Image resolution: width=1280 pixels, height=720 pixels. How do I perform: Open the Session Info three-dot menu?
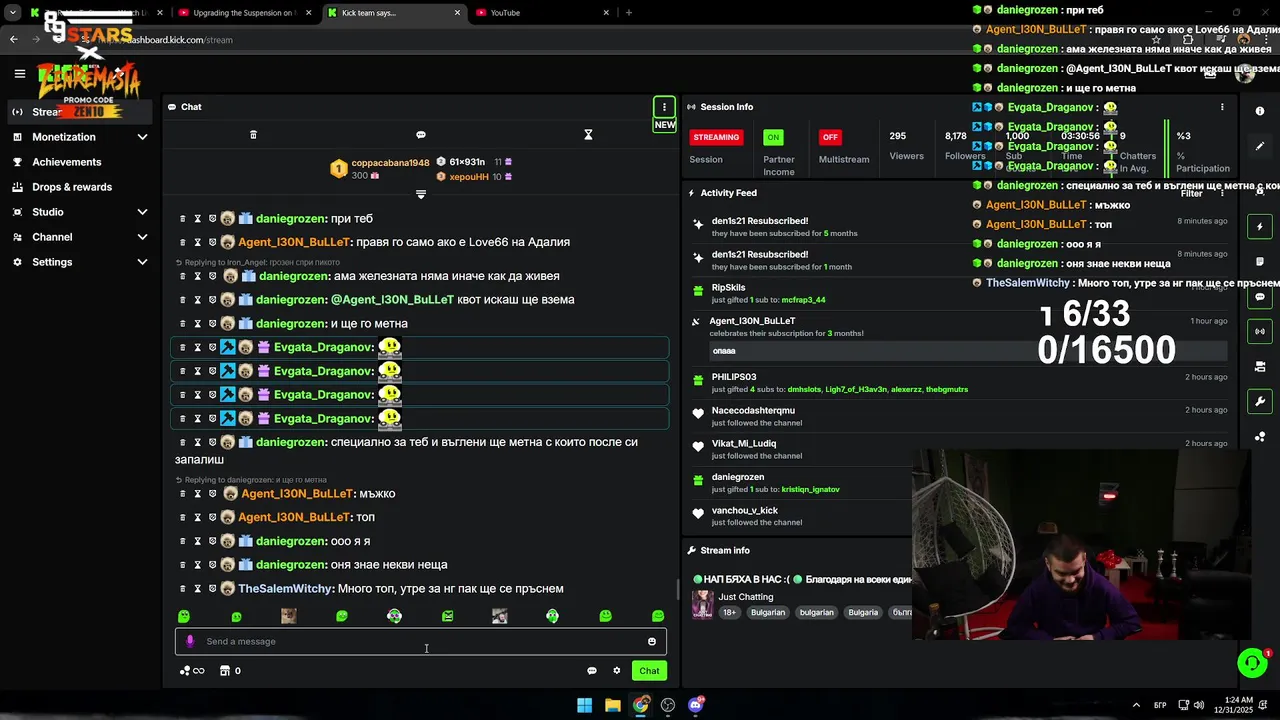coord(1222,107)
